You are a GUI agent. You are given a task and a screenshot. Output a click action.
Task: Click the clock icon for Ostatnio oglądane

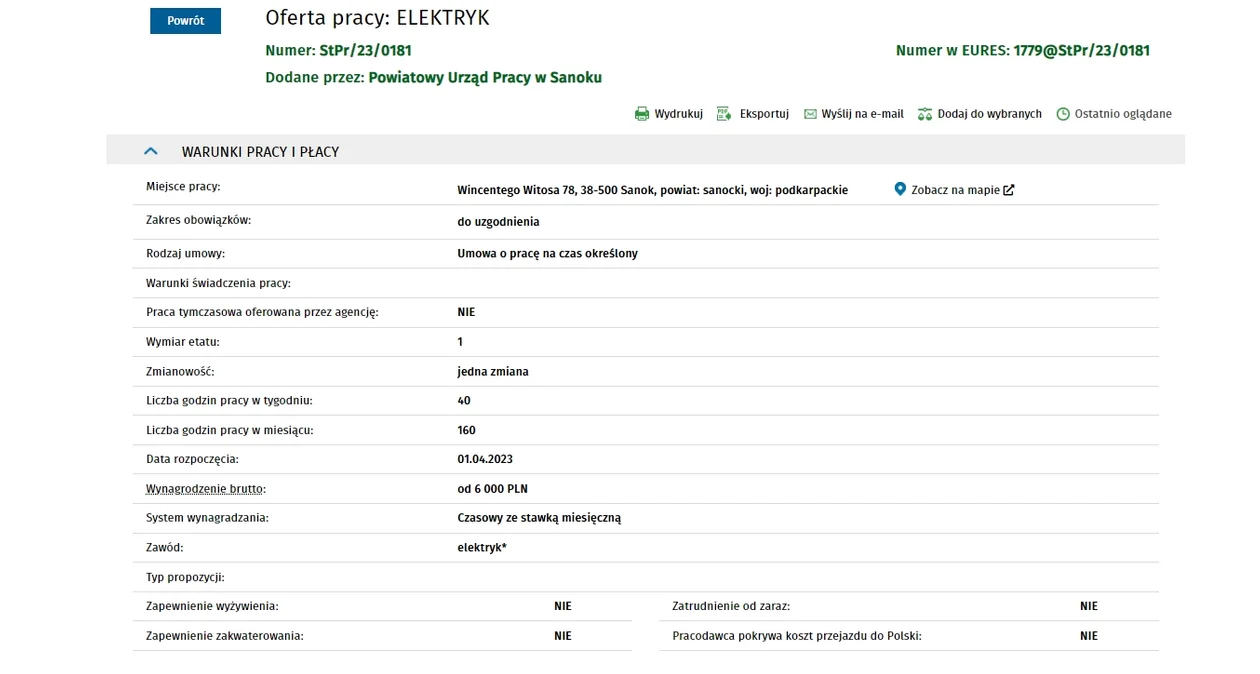click(1063, 114)
